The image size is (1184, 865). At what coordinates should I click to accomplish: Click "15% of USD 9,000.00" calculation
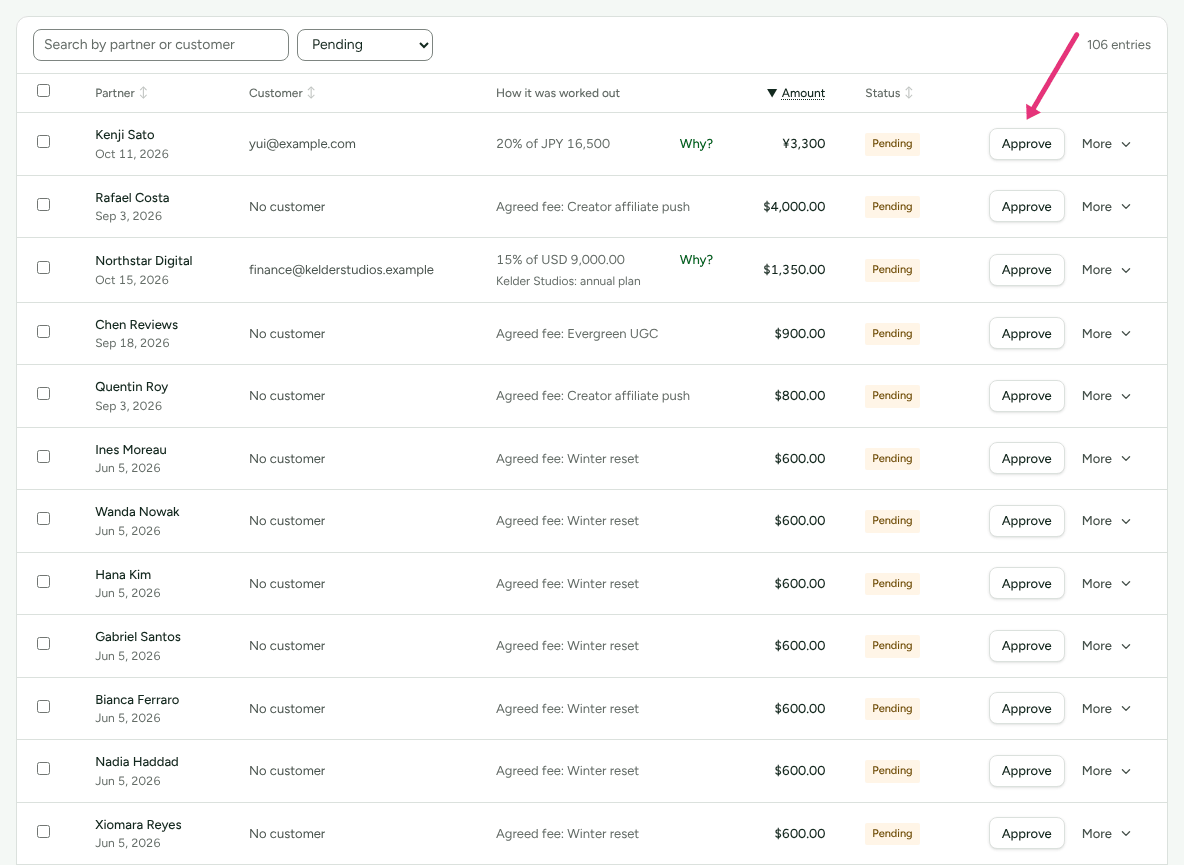point(560,260)
